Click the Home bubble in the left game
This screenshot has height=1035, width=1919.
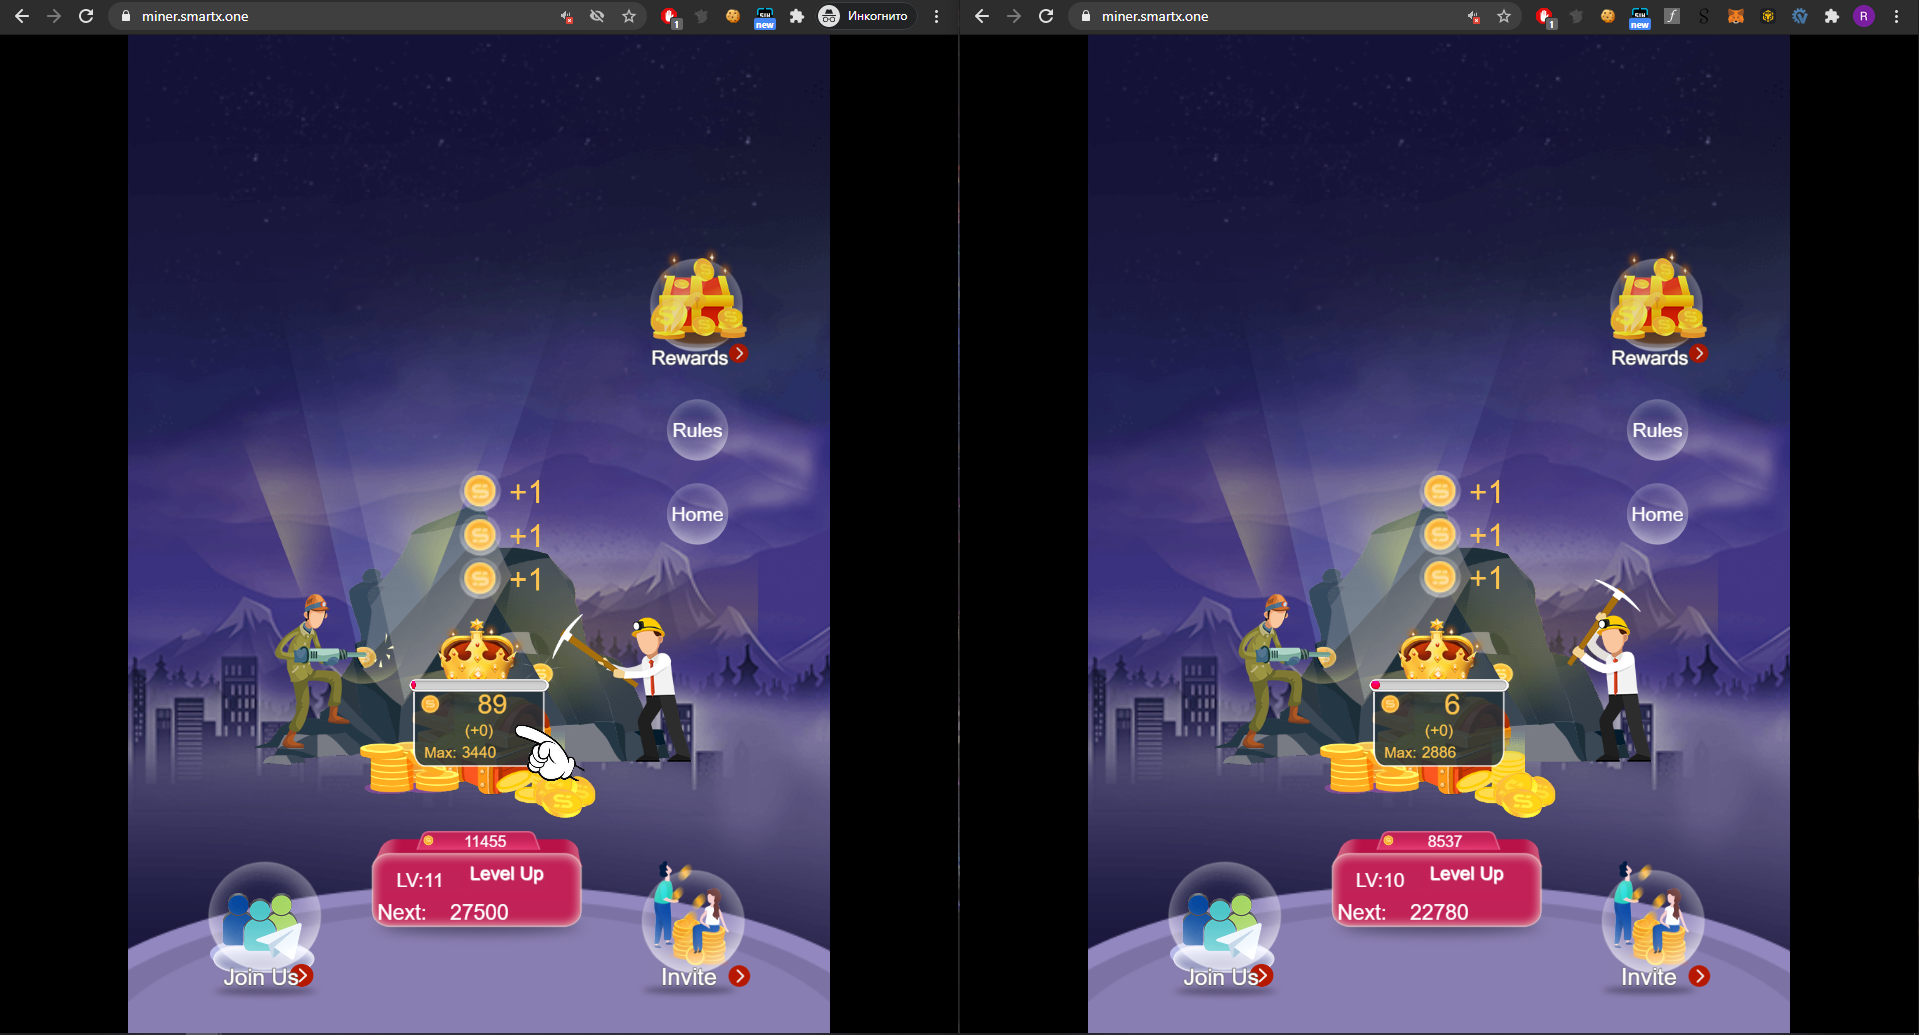697,514
